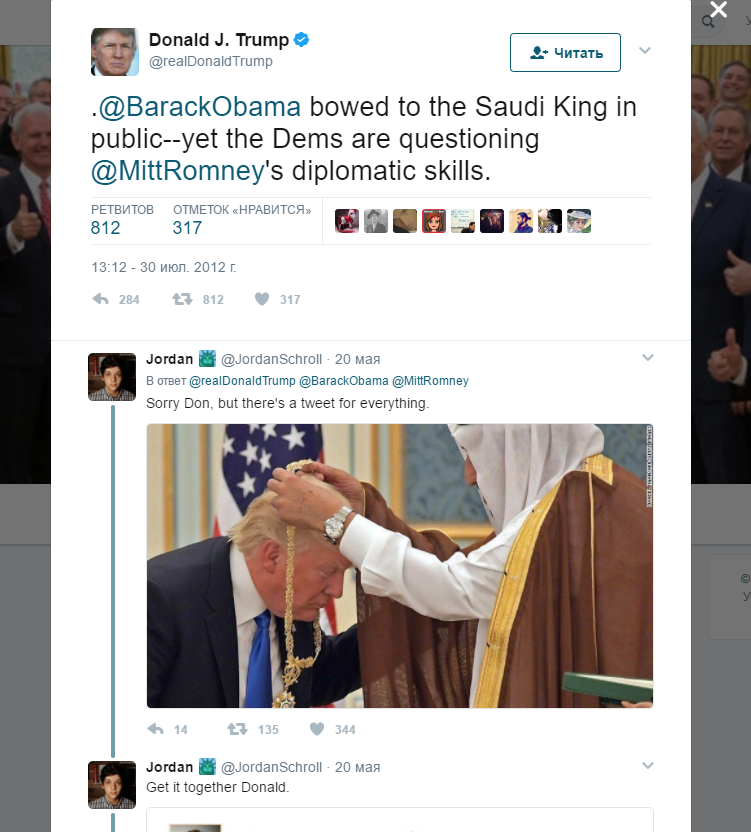Expand options chevron on Jordan's photo tweet
The height and width of the screenshot is (832, 751).
point(648,358)
